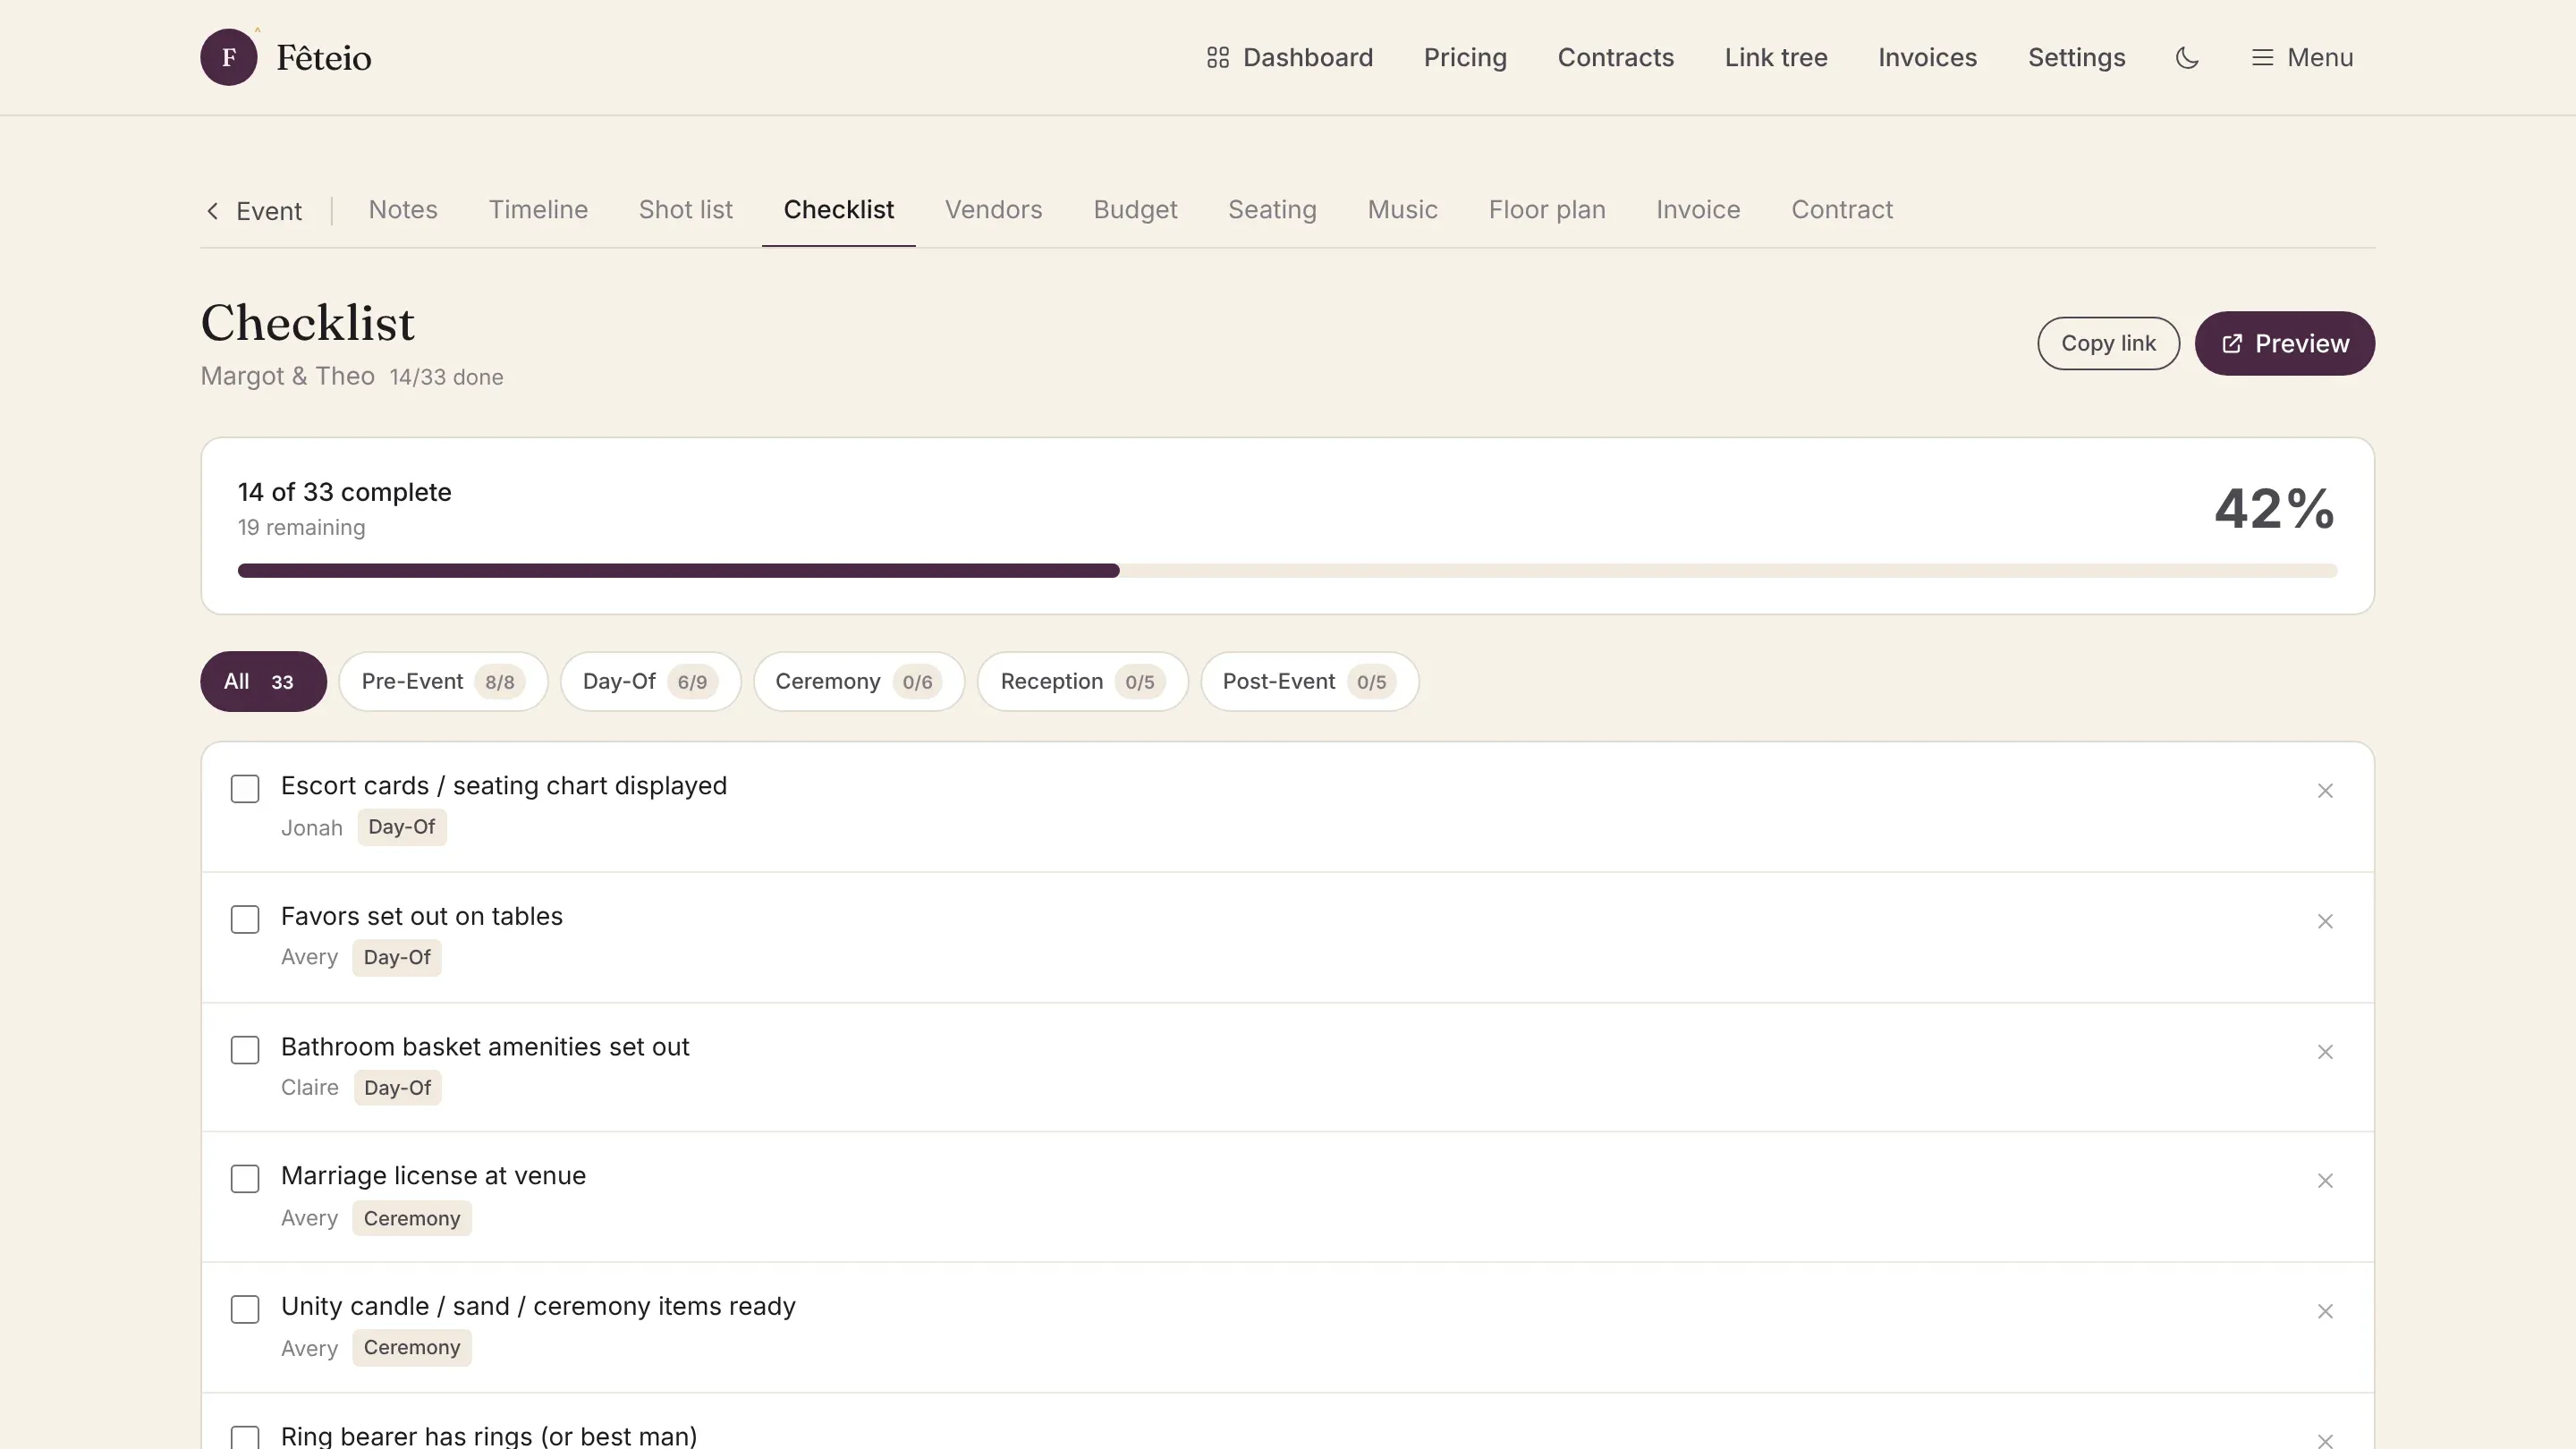Image resolution: width=2576 pixels, height=1449 pixels.
Task: Open the Shot list tab
Action: tap(685, 209)
